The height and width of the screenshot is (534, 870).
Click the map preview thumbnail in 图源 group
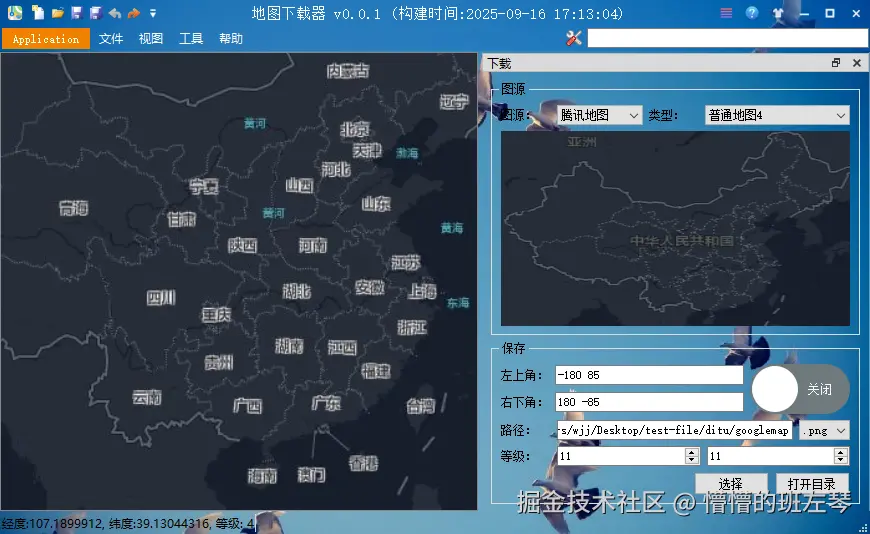pyautogui.click(x=675, y=228)
